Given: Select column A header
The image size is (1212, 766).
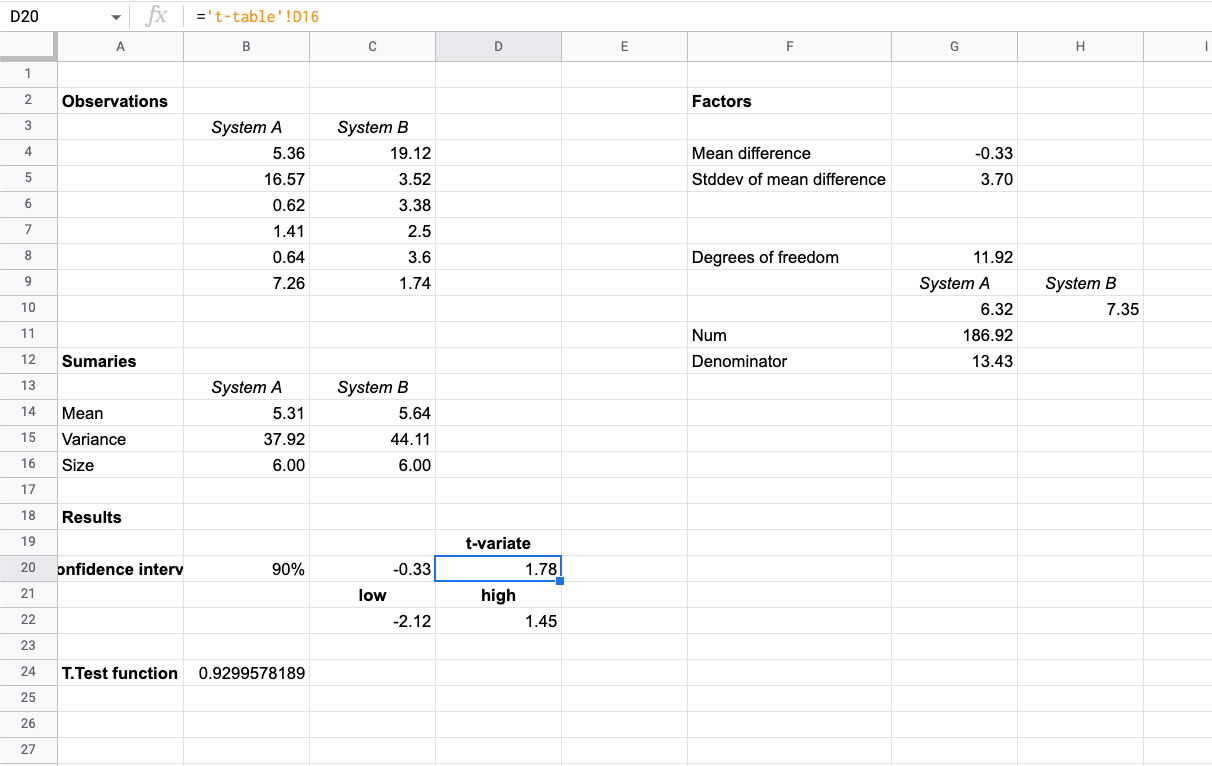Looking at the screenshot, I should coord(120,46).
